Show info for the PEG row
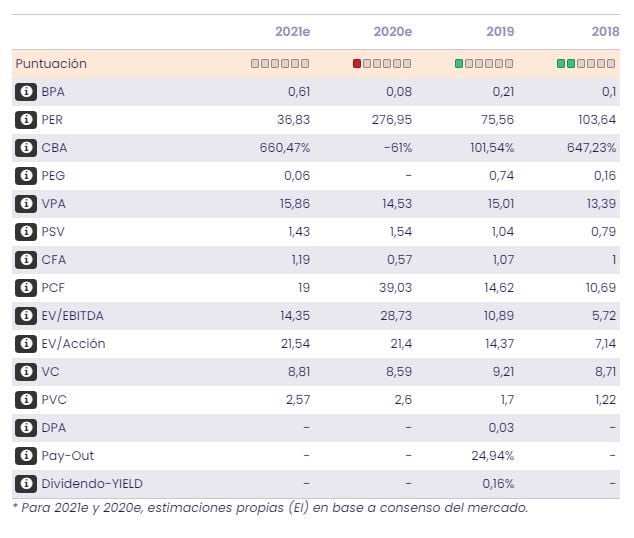Viewport: 634px width, 538px height. (25, 176)
